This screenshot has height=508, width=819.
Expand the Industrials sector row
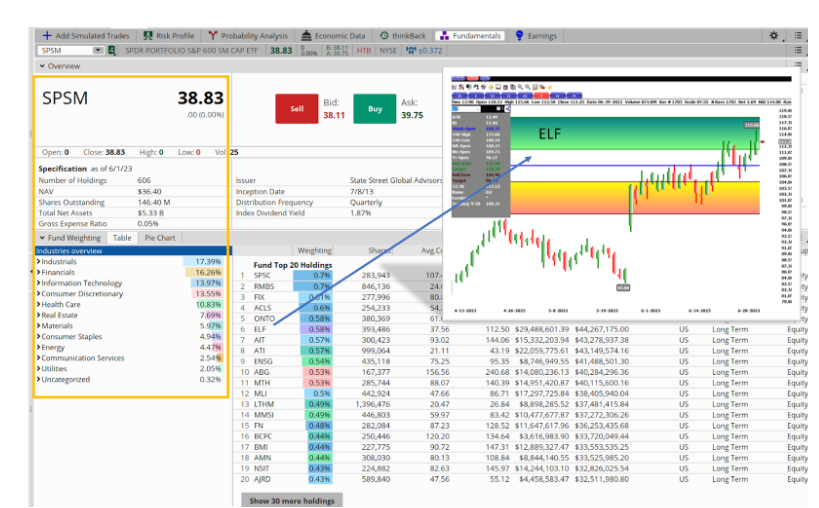pos(38,261)
